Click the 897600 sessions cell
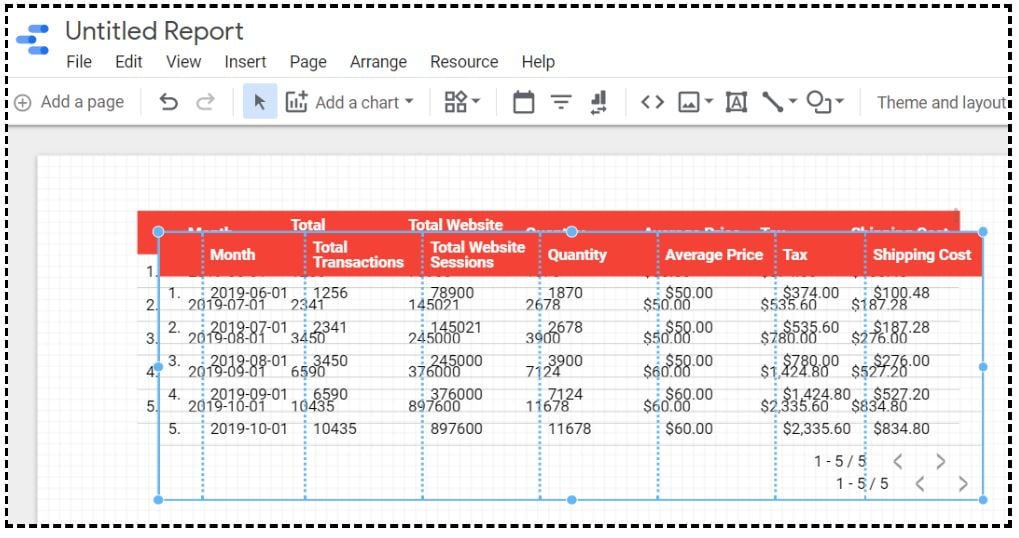The image size is (1019, 538). click(x=456, y=429)
